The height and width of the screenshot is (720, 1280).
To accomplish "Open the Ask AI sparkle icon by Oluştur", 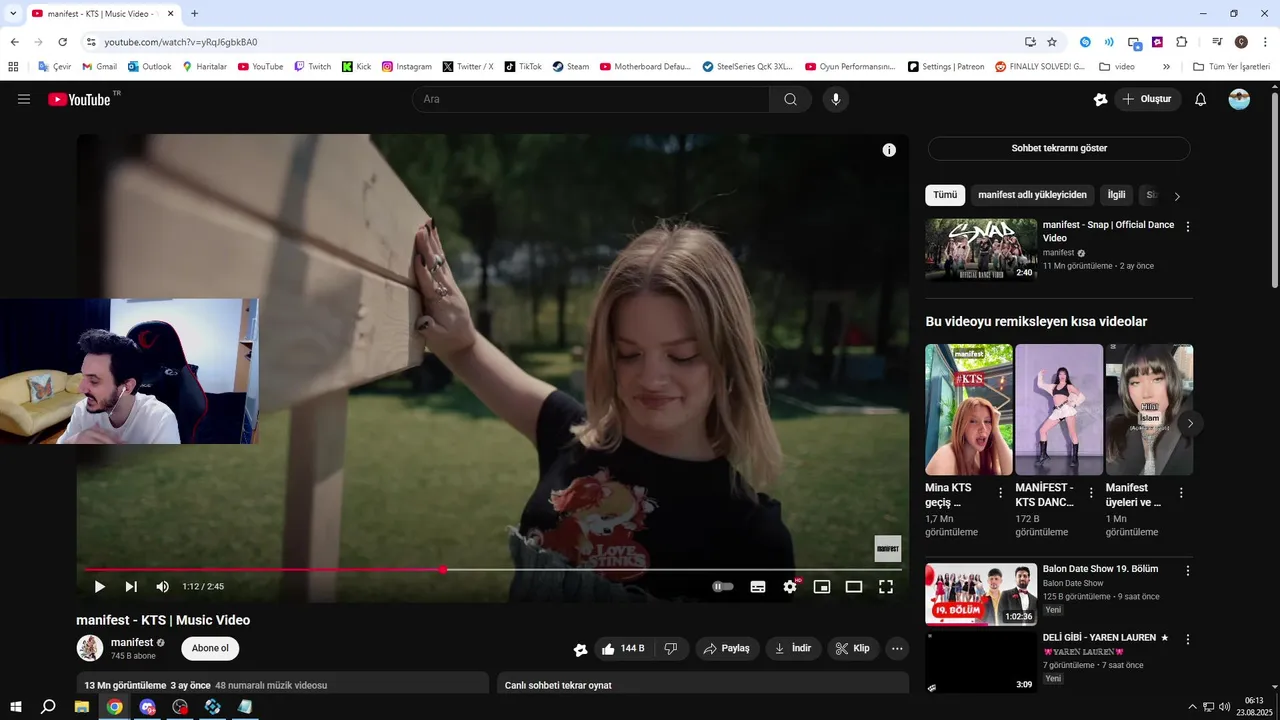I will point(1100,99).
